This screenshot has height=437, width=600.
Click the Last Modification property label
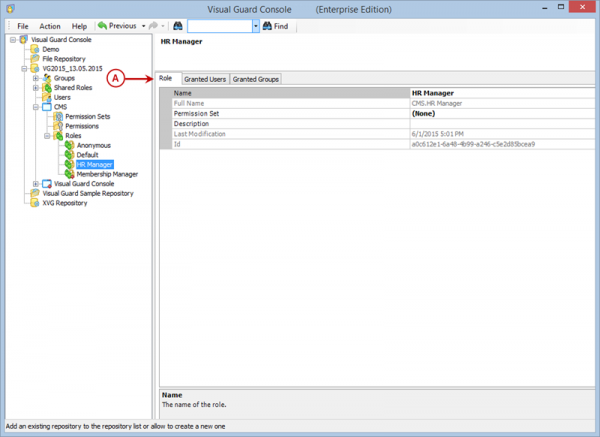point(199,134)
